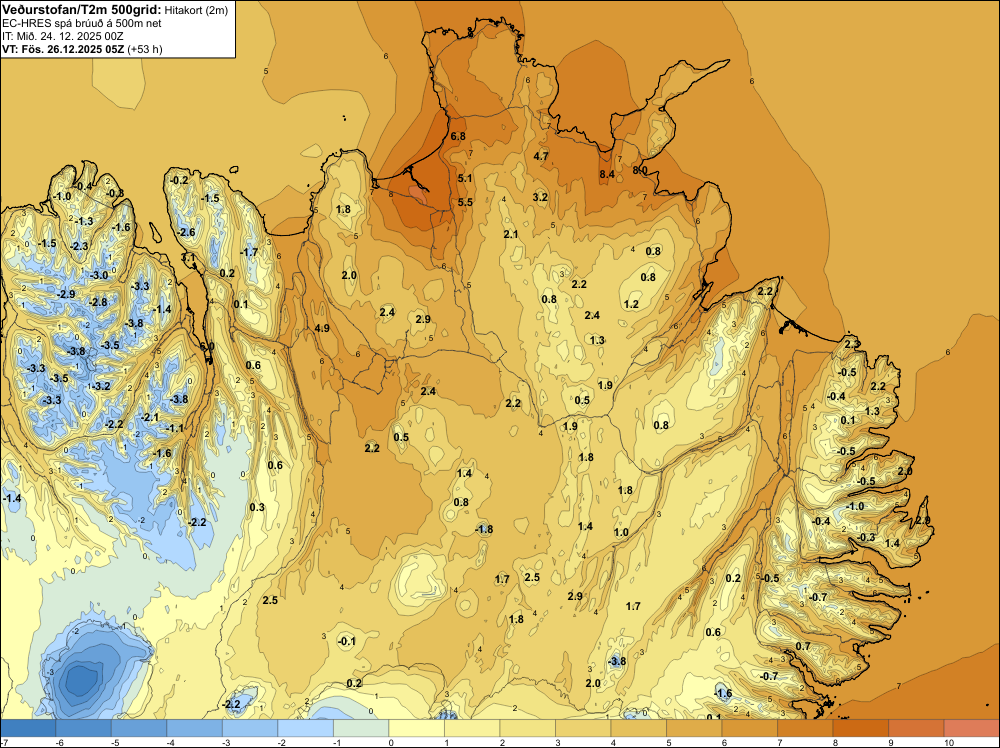Screen dimensions: 1000x748
Task: Click the legend tick label -2
Action: coord(279,743)
